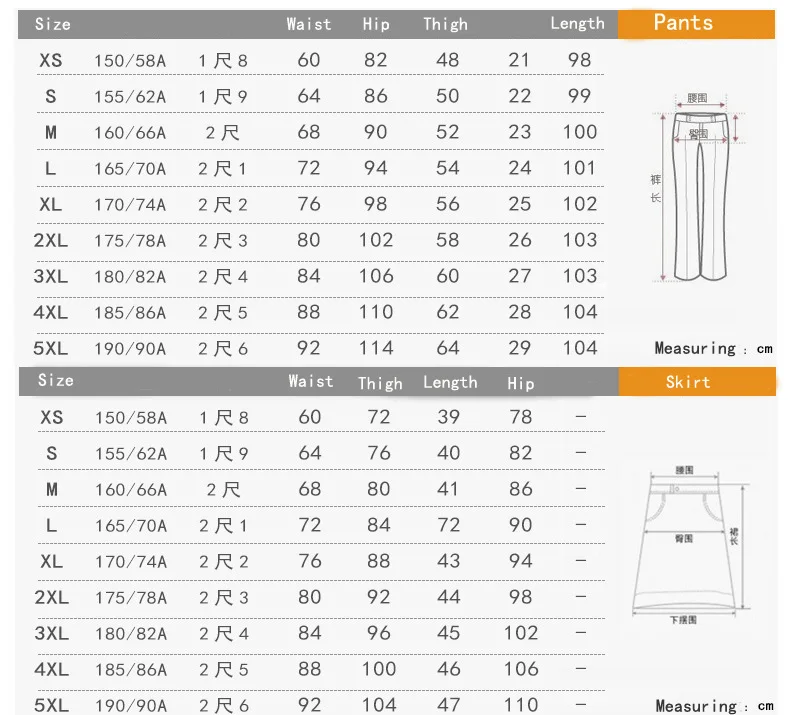
Task: Click skirt 5XL hip value 110
Action: tap(521, 705)
